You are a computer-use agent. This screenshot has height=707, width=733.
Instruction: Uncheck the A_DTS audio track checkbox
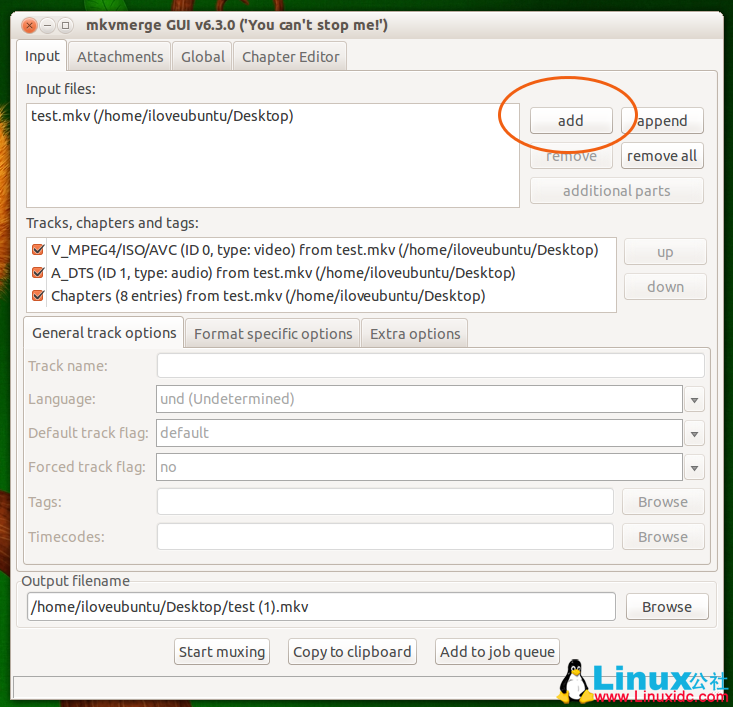38,273
